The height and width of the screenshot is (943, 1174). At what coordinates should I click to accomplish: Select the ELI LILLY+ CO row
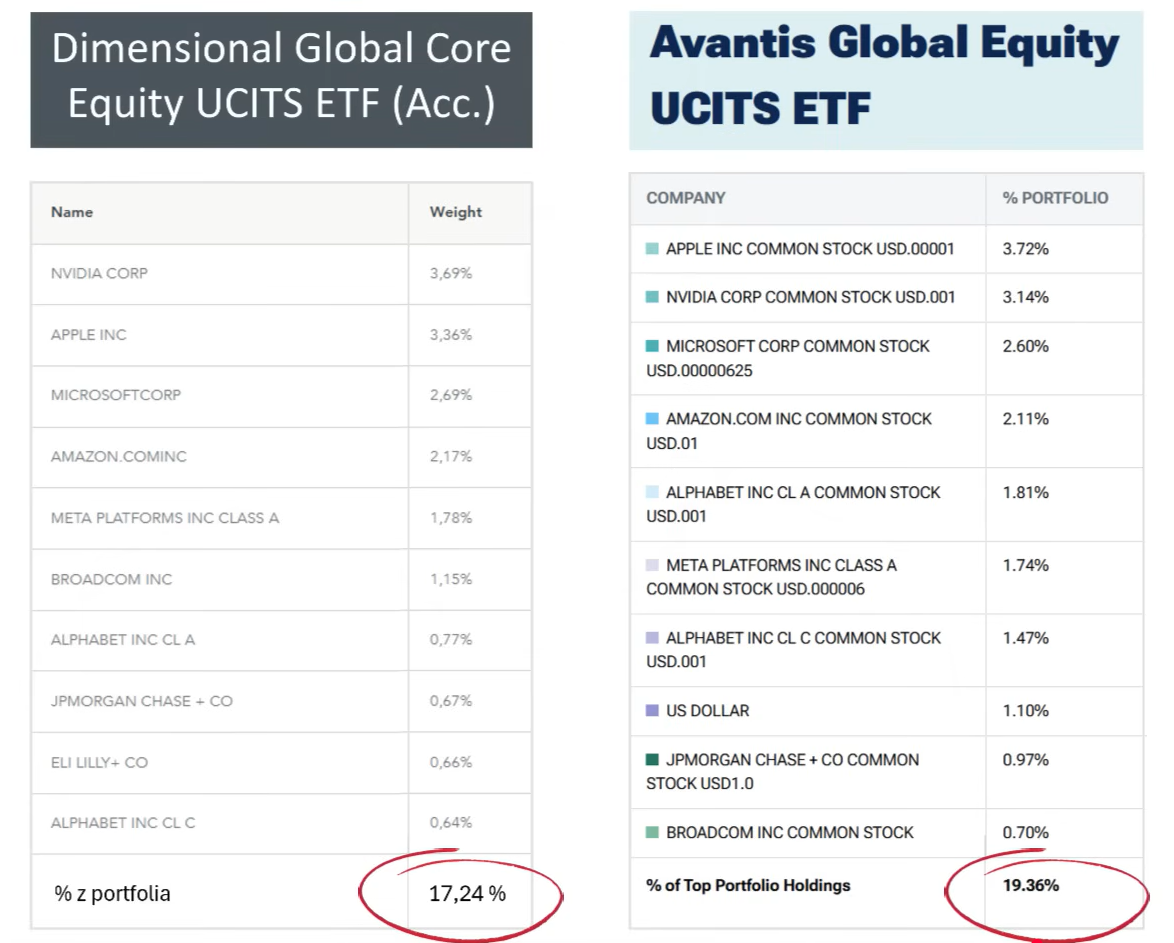coord(282,762)
